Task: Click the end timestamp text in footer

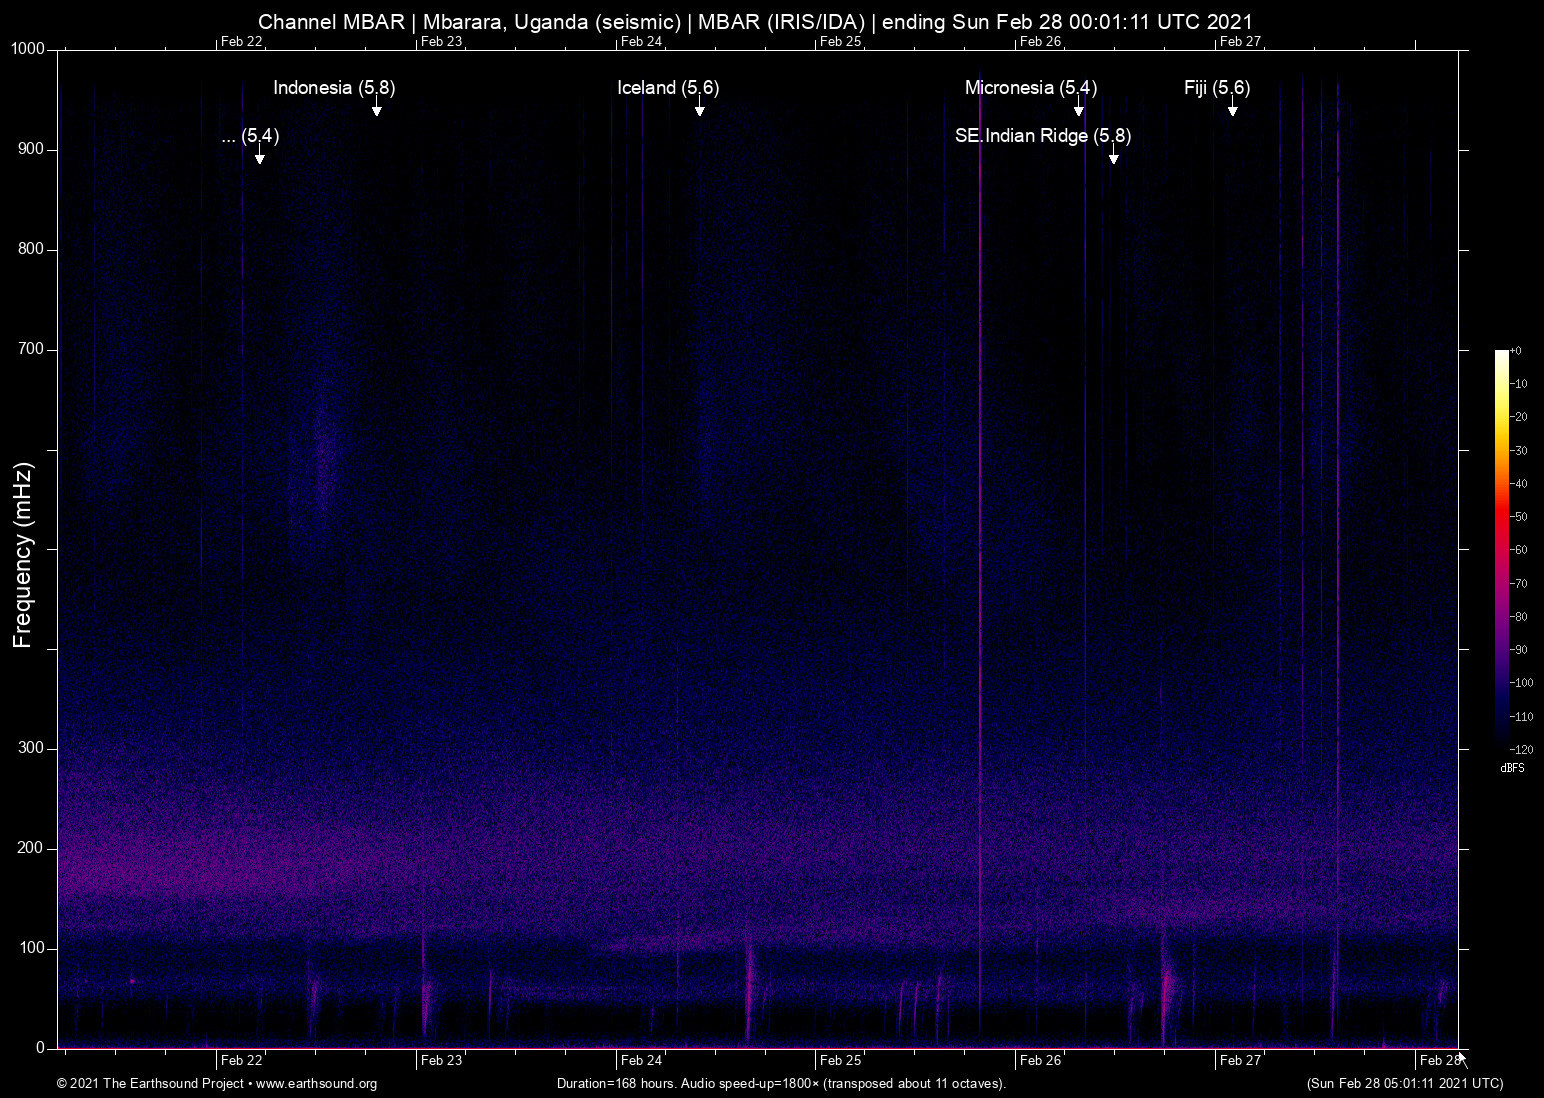Action: [x=1404, y=1084]
